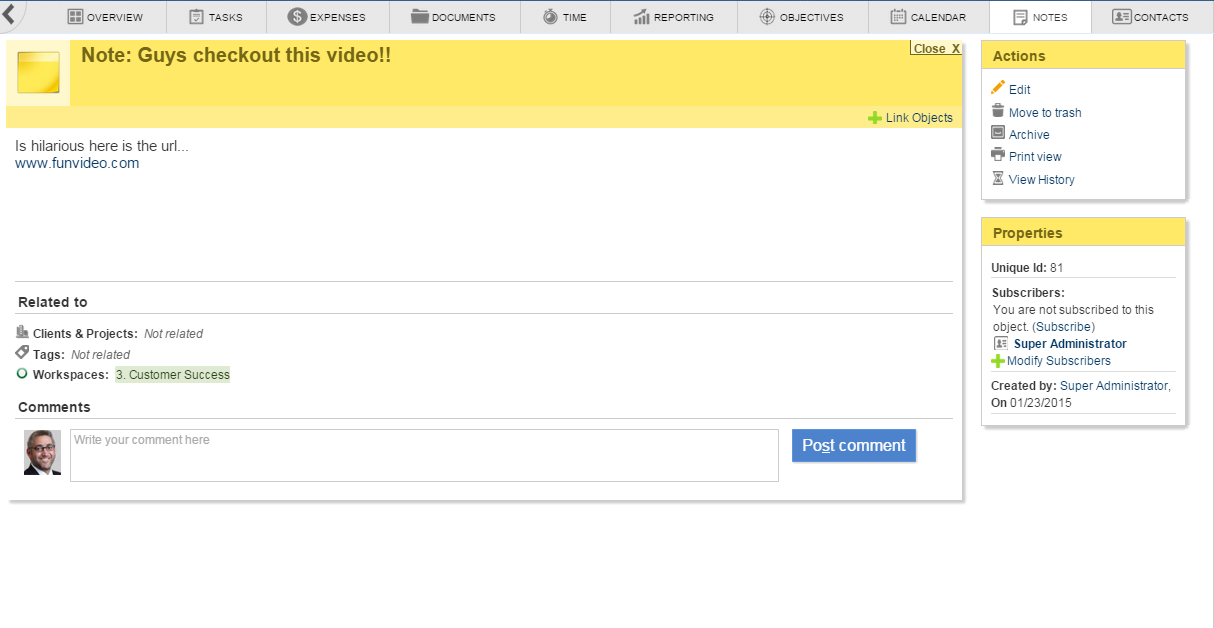Image resolution: width=1214 pixels, height=628 pixels.
Task: Open the Tasks tab
Action: [215, 17]
